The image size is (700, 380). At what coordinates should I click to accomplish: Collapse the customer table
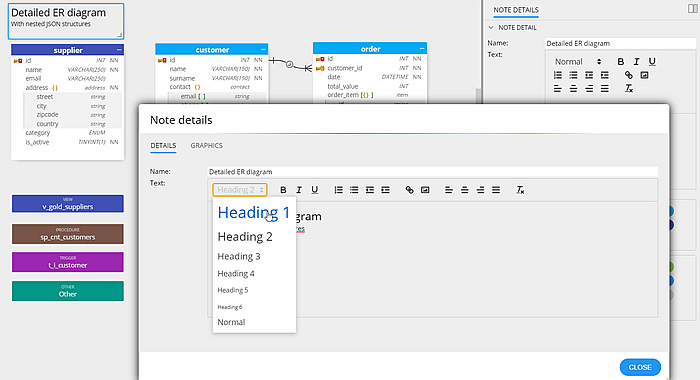[263, 50]
